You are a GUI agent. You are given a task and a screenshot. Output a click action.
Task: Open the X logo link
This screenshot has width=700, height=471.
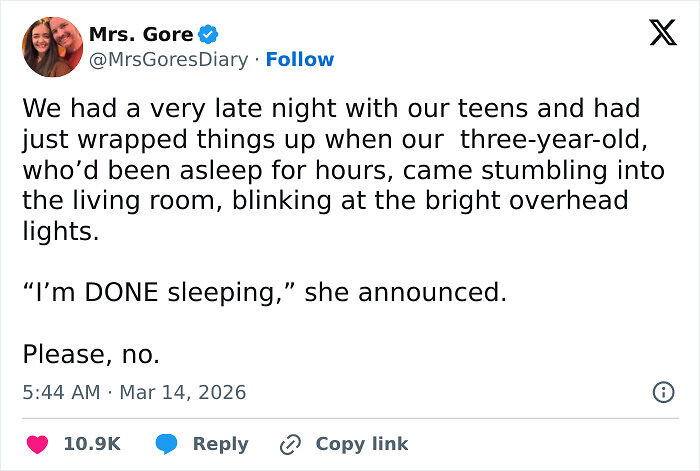pyautogui.click(x=655, y=34)
